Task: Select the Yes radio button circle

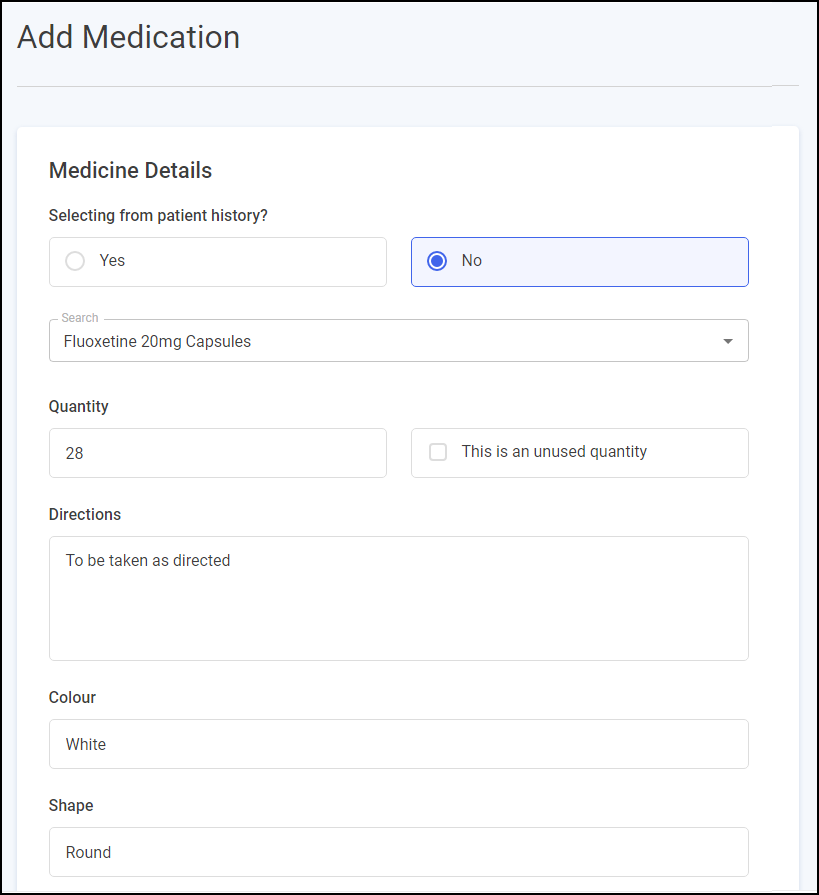Action: point(75,261)
